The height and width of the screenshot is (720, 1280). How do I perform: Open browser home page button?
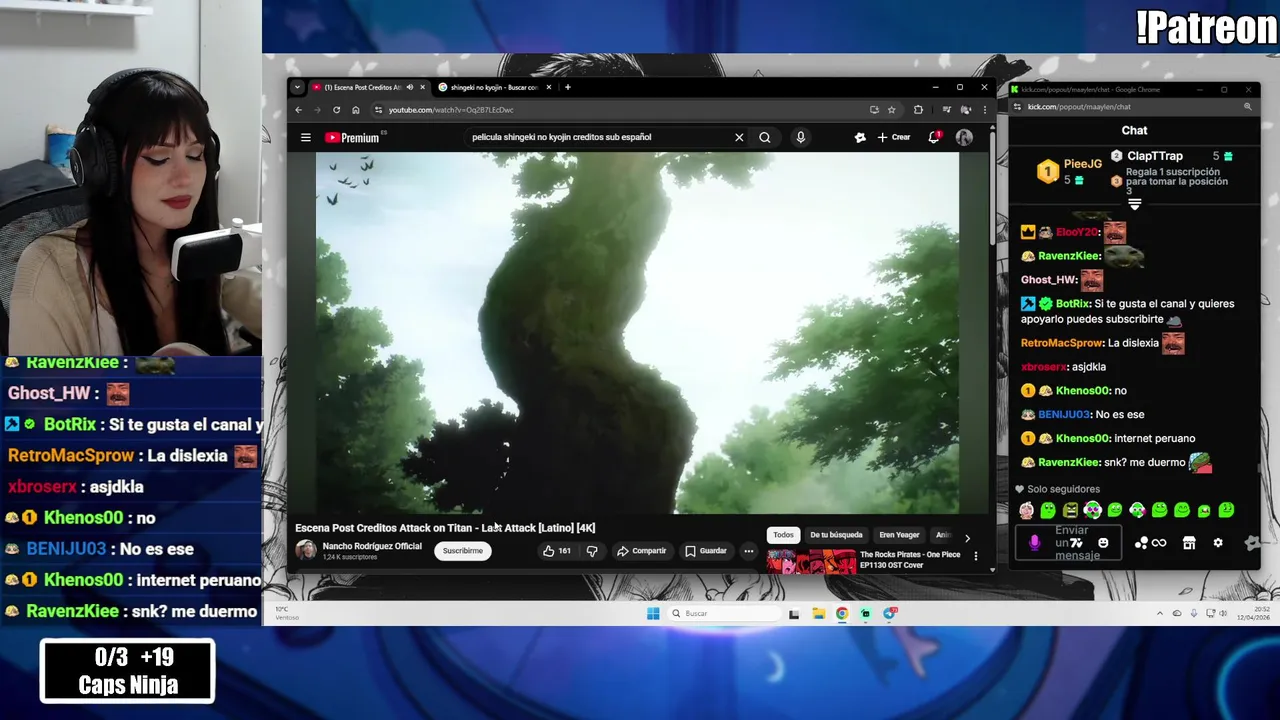pyautogui.click(x=355, y=110)
